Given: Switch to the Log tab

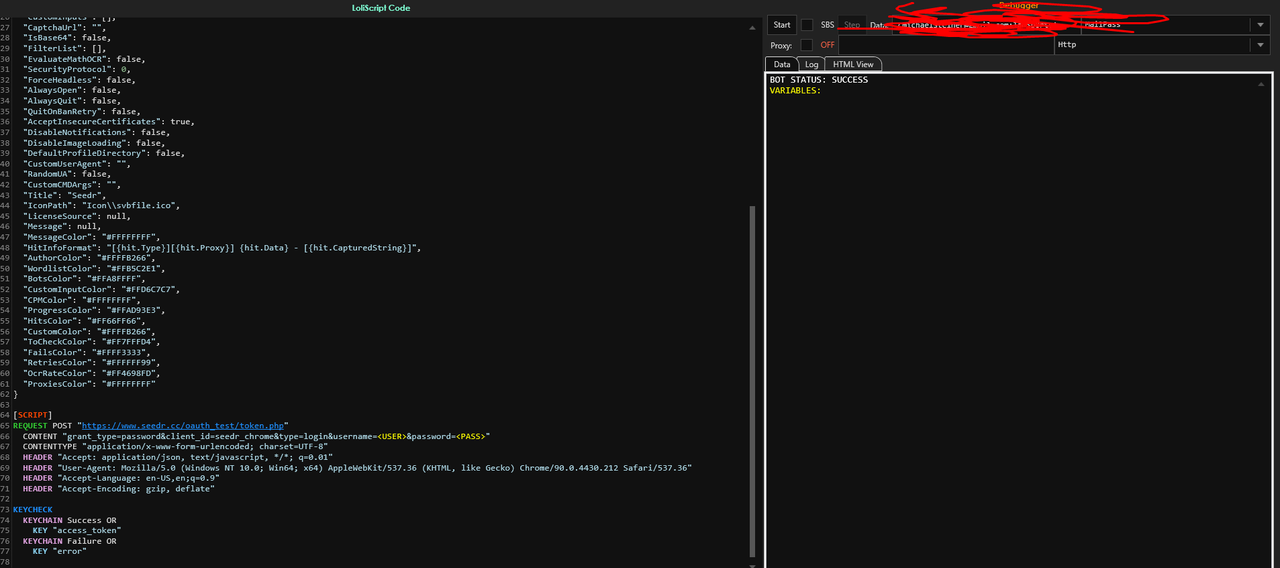Looking at the screenshot, I should point(812,64).
